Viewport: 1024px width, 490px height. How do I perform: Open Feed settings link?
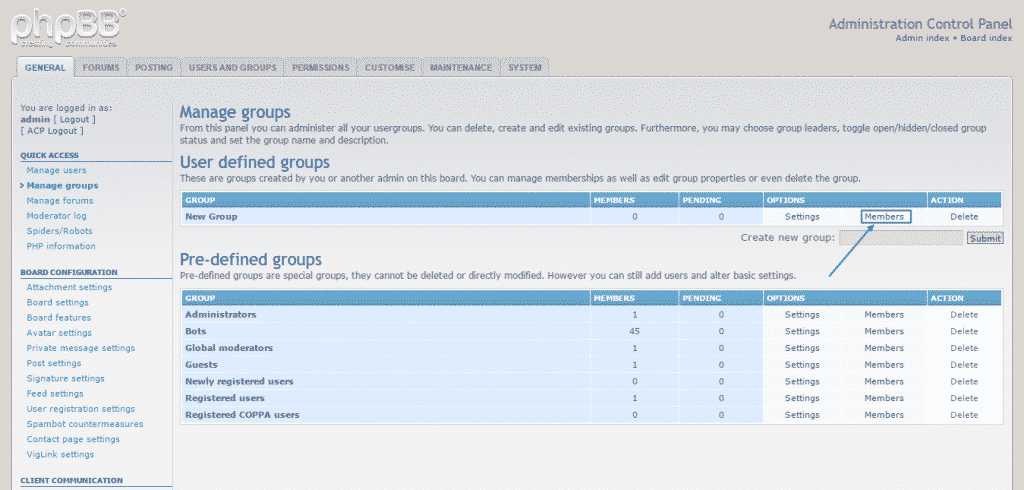pos(55,393)
